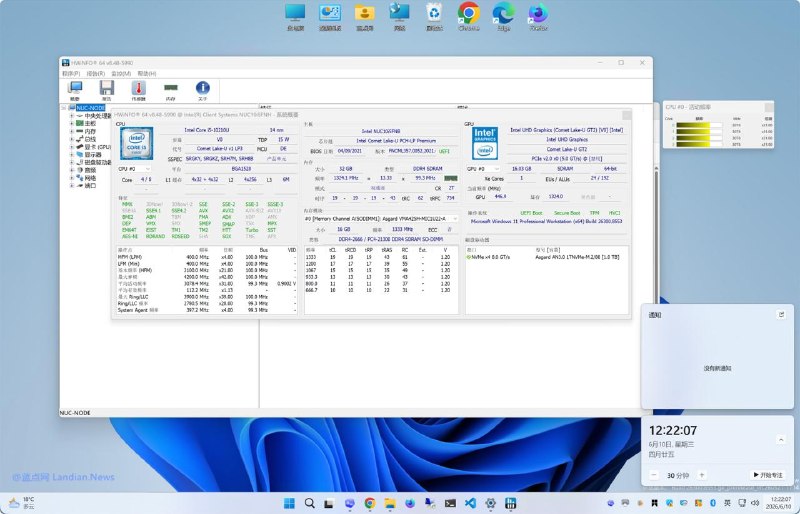This screenshot has height=514, width=800.
Task: Open the Windows Start menu
Action: (x=289, y=503)
